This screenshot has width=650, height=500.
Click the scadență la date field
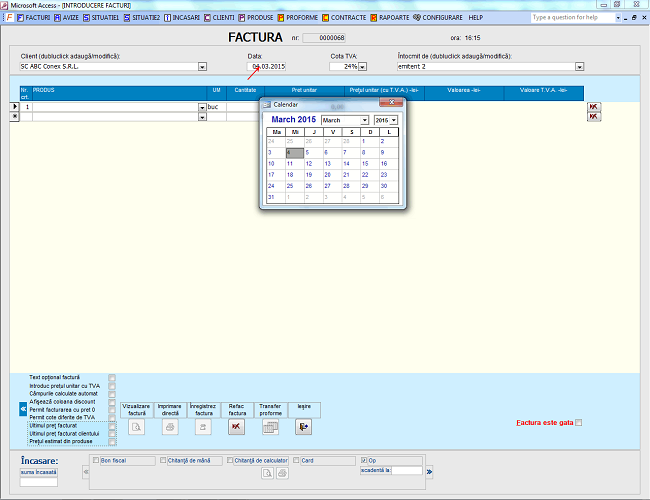point(407,471)
